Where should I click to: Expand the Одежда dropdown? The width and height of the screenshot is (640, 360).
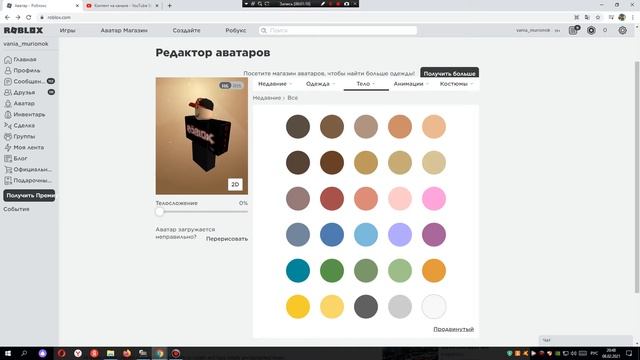tap(320, 84)
